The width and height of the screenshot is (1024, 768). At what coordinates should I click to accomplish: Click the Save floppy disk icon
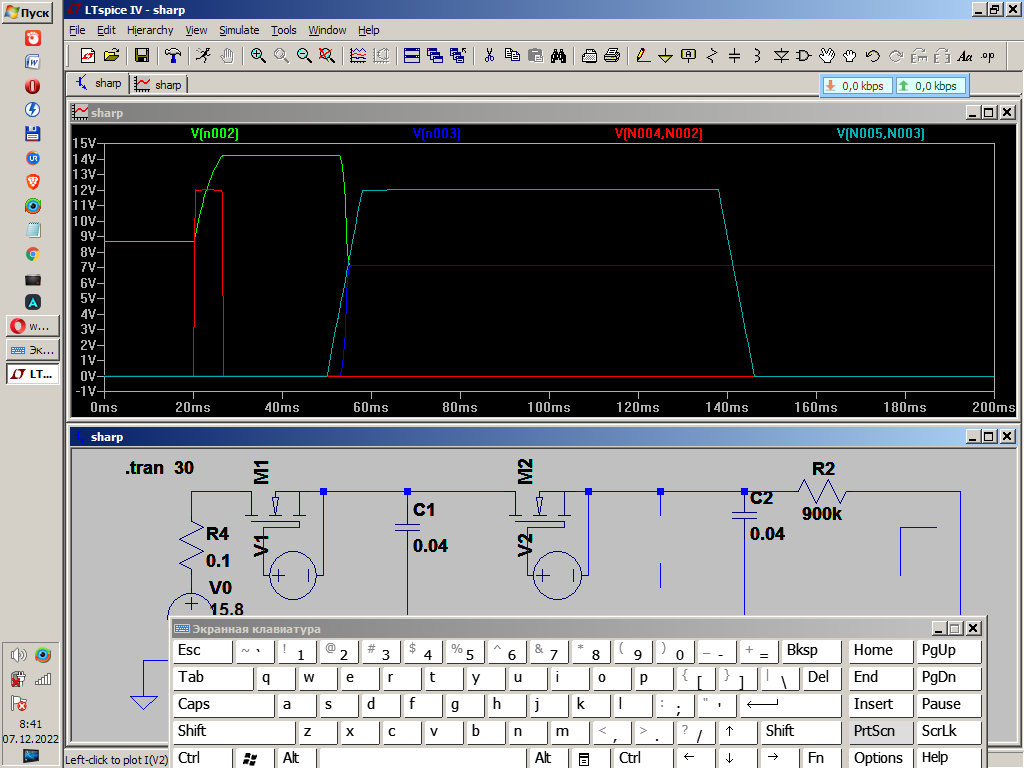[141, 55]
